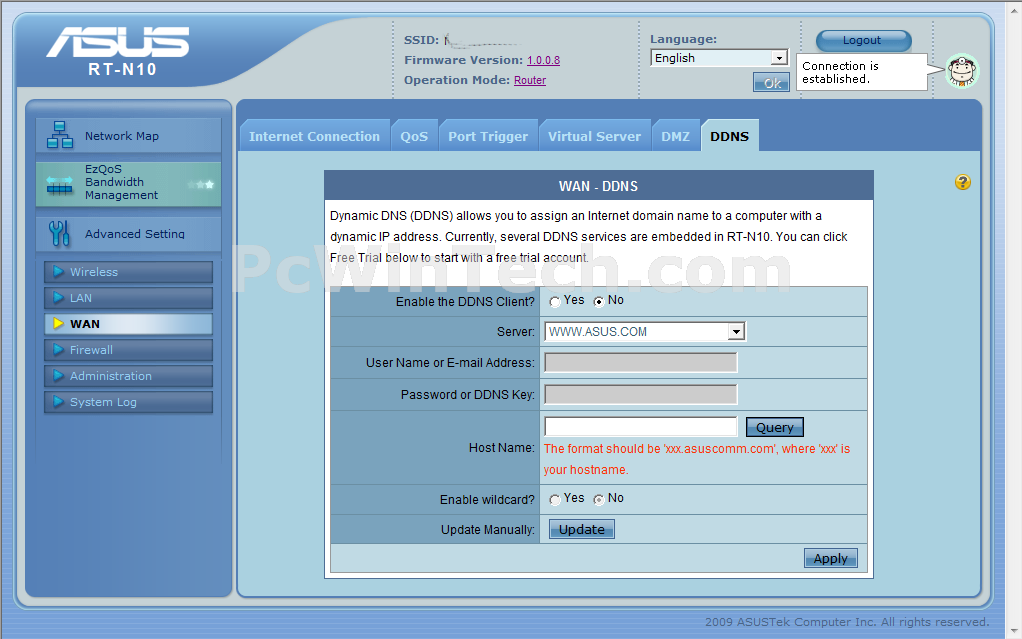The image size is (1022, 639).
Task: Click the ASUS logo
Action: (x=118, y=42)
